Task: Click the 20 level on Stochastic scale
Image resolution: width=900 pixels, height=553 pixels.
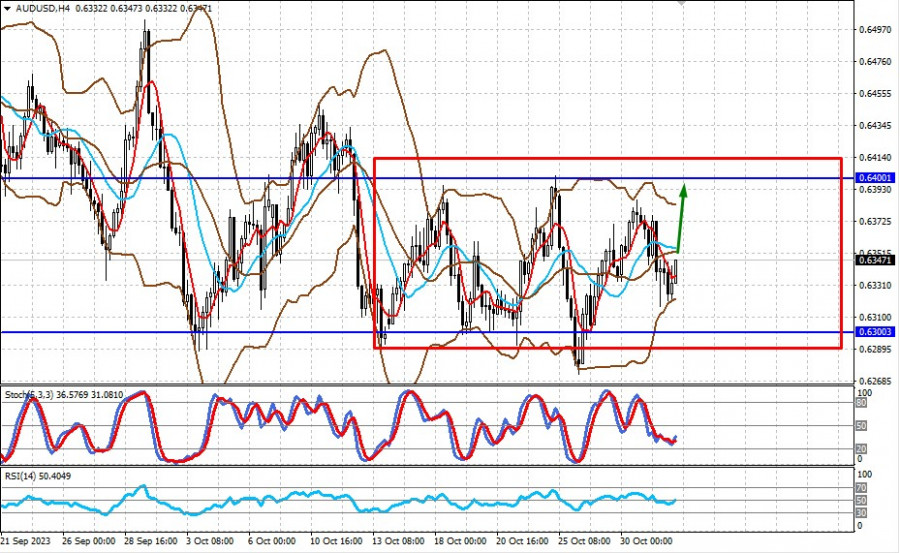Action: coord(862,448)
